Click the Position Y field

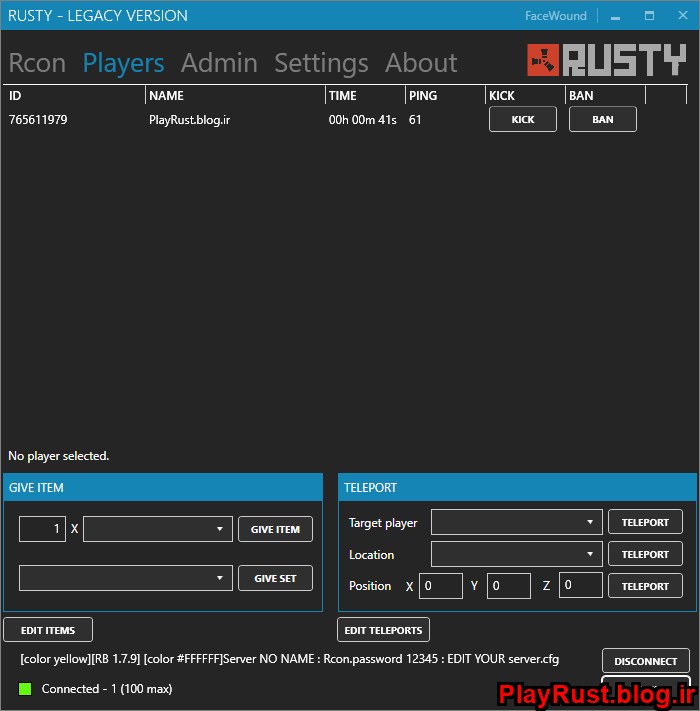[x=509, y=586]
